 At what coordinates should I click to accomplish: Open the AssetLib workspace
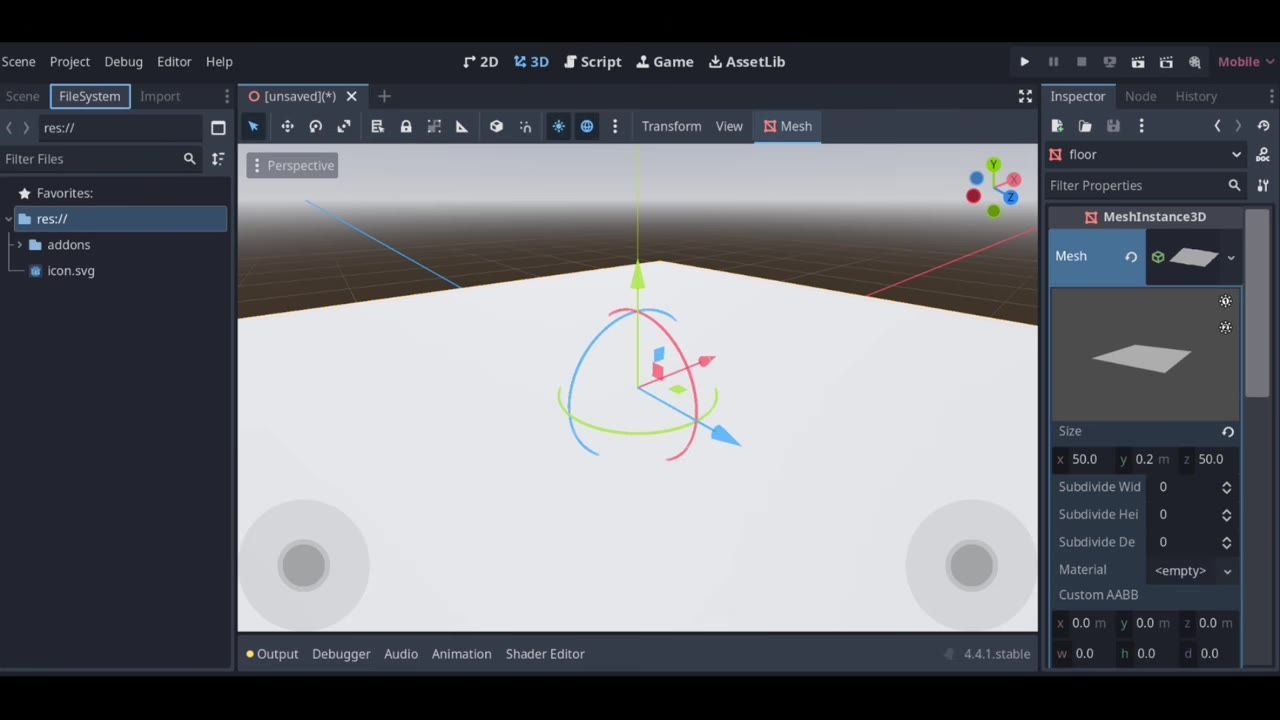coord(747,62)
